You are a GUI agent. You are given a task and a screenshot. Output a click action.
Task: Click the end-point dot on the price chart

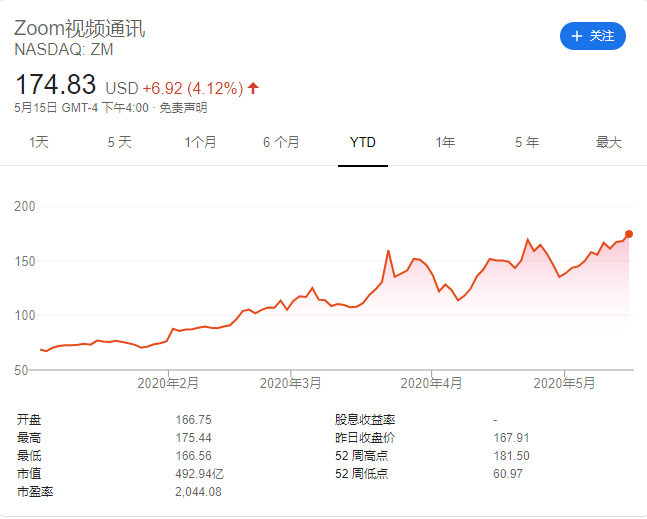tap(629, 234)
